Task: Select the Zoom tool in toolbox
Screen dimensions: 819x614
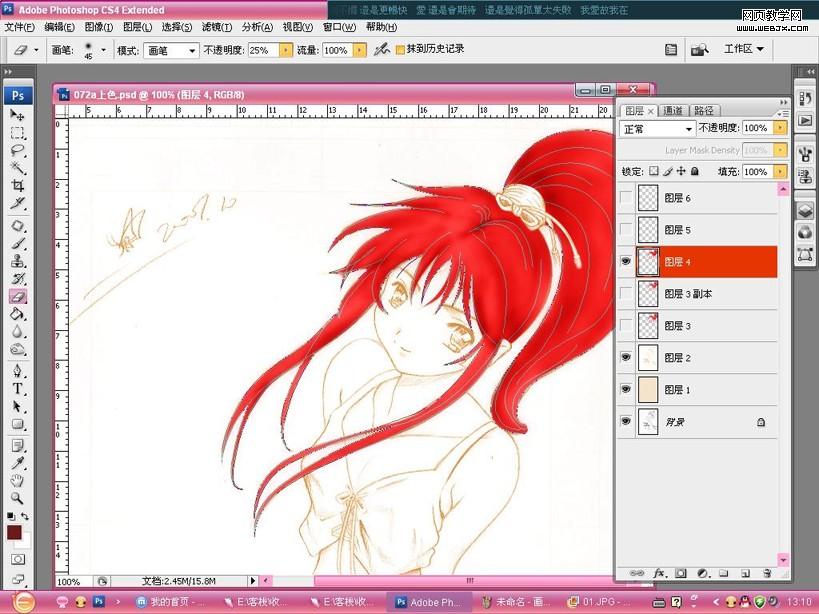Action: [x=18, y=498]
